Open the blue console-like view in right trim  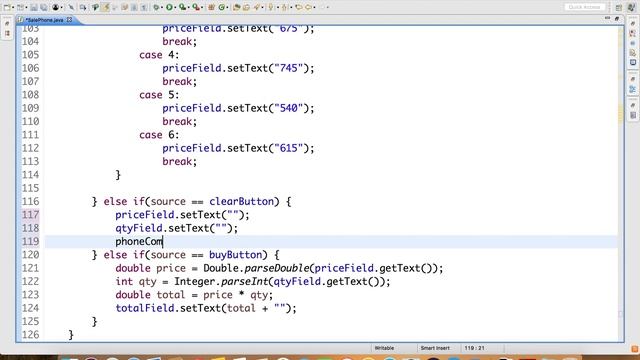(633, 62)
